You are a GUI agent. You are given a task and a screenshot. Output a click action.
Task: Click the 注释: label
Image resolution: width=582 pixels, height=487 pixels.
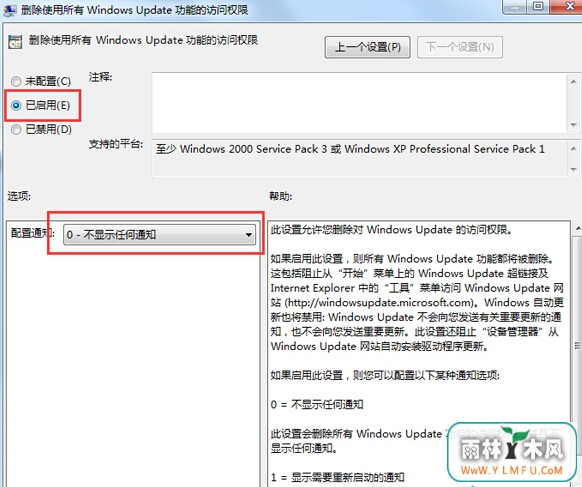pyautogui.click(x=100, y=77)
